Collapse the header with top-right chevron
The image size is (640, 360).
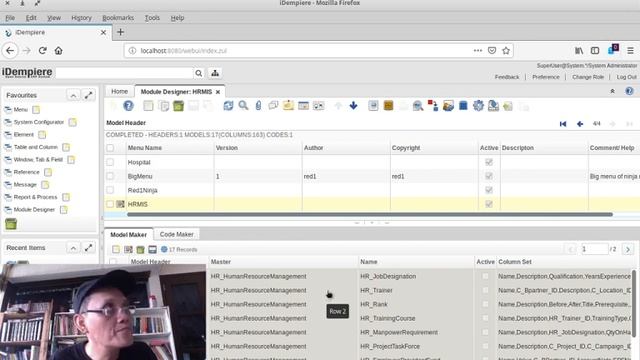[x=612, y=91]
